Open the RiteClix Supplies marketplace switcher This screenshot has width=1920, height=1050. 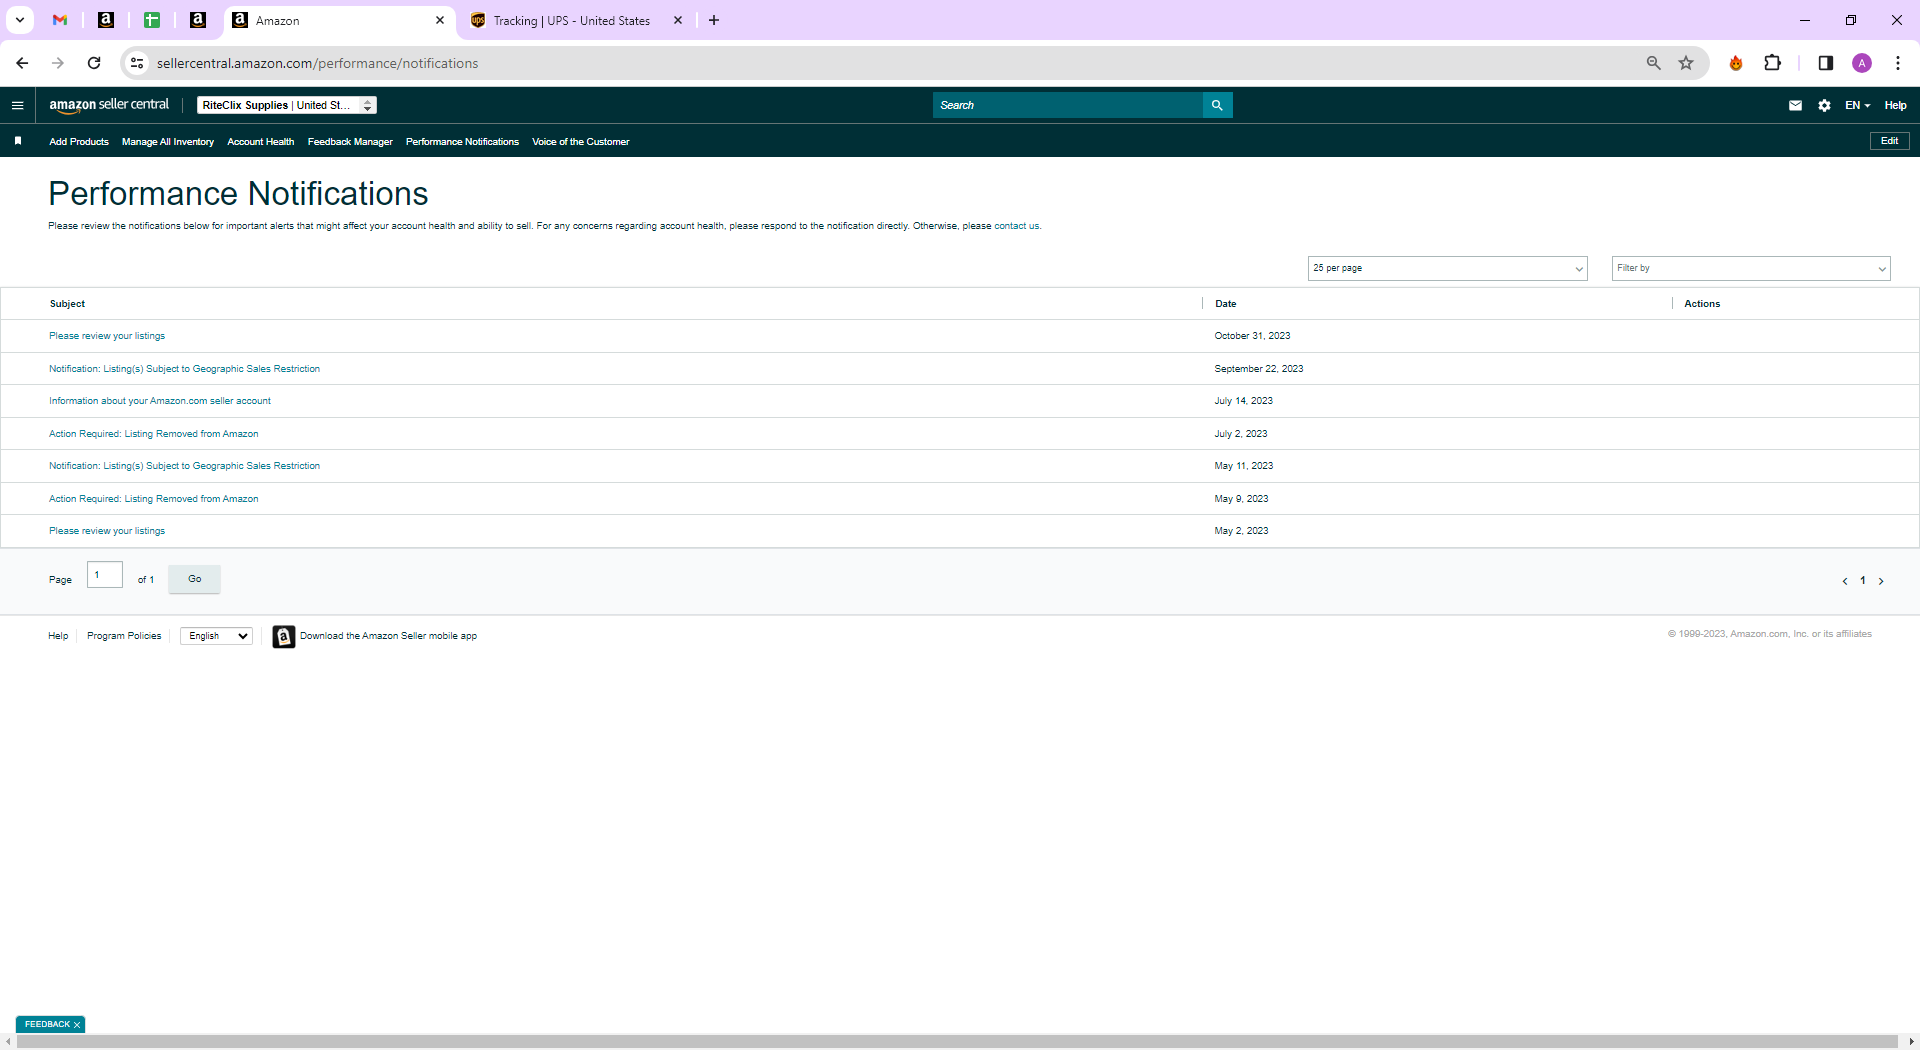point(287,105)
